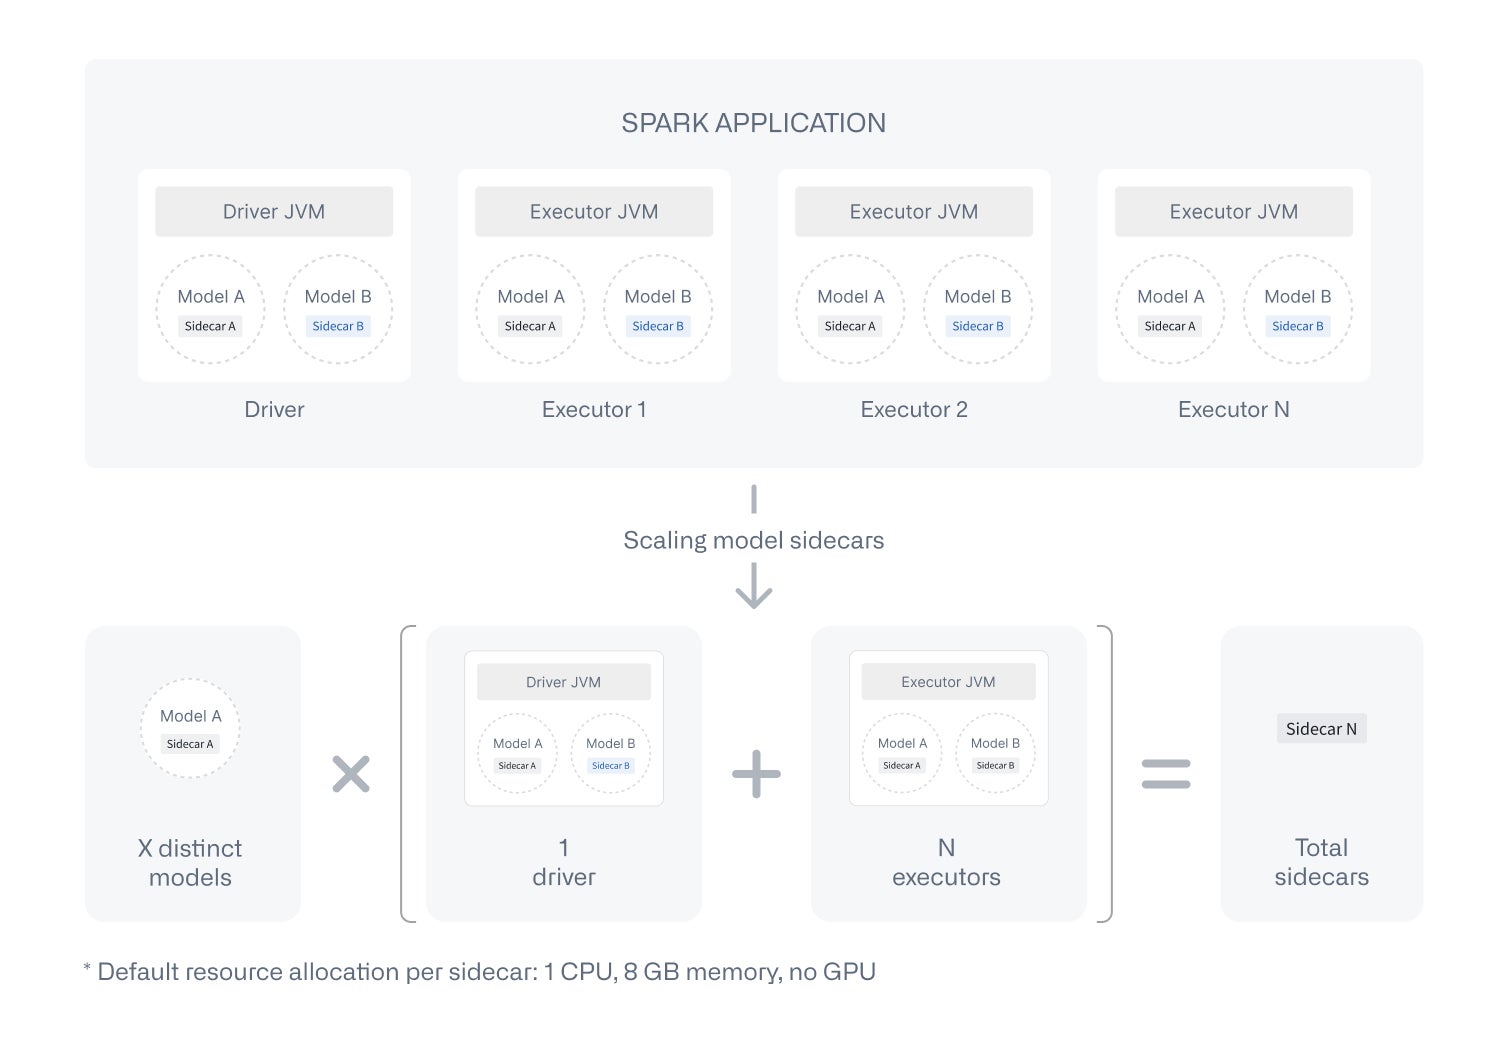The image size is (1510, 1055).
Task: Click the Driver caption below the Spark Application driver card
Action: [x=274, y=410]
